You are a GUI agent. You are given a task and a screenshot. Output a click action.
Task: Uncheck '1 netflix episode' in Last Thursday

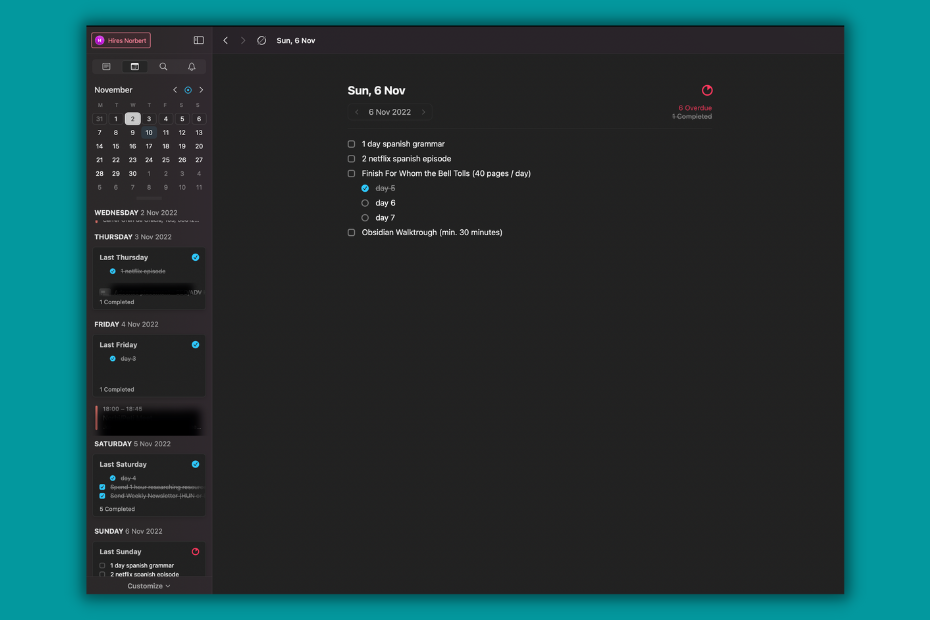pyautogui.click(x=113, y=271)
